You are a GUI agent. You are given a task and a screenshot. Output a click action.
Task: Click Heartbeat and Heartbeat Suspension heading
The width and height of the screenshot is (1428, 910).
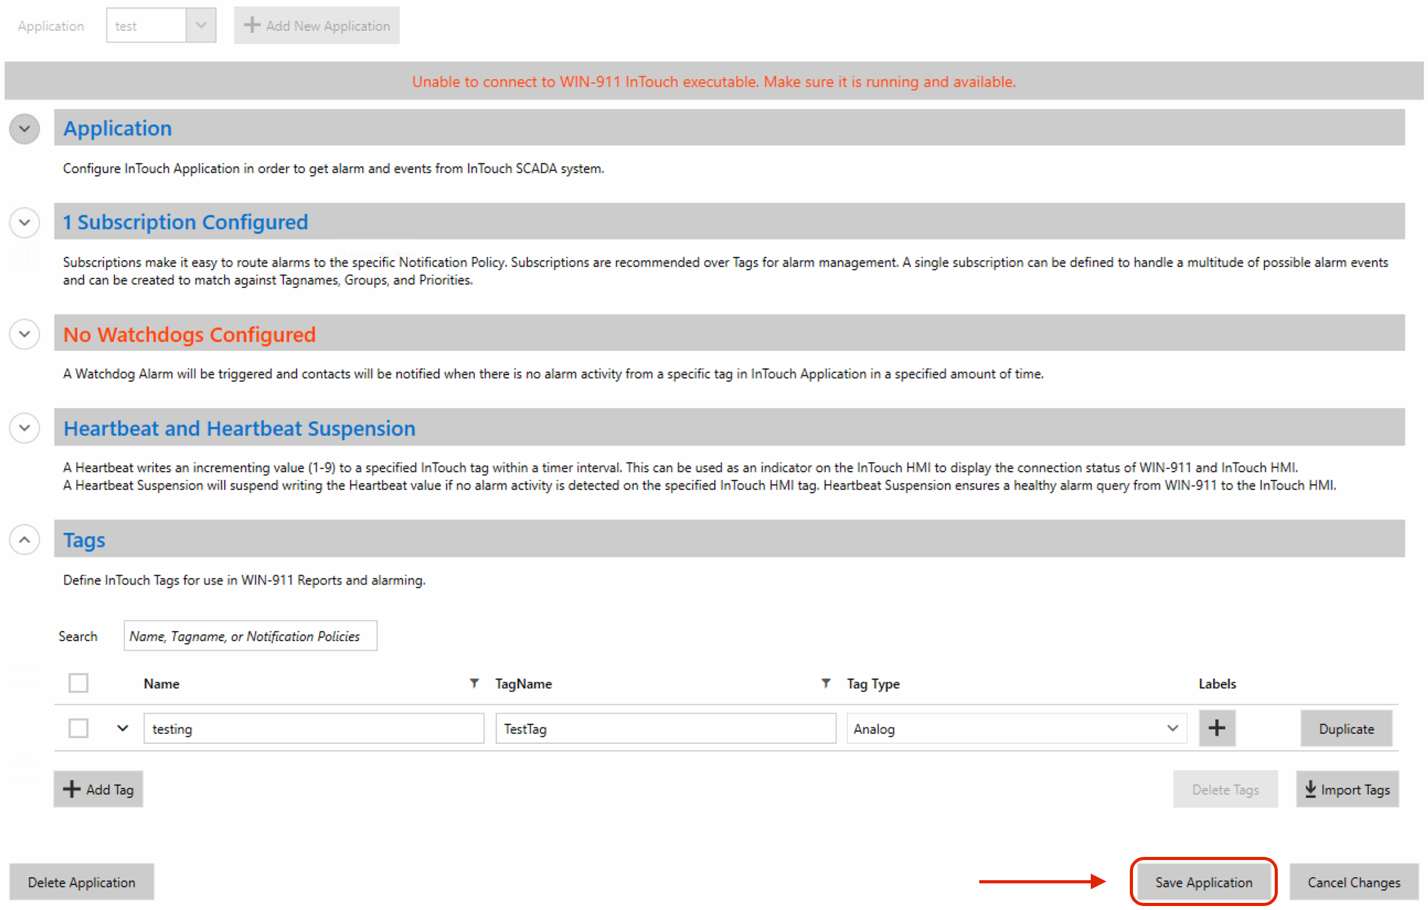coord(239,428)
